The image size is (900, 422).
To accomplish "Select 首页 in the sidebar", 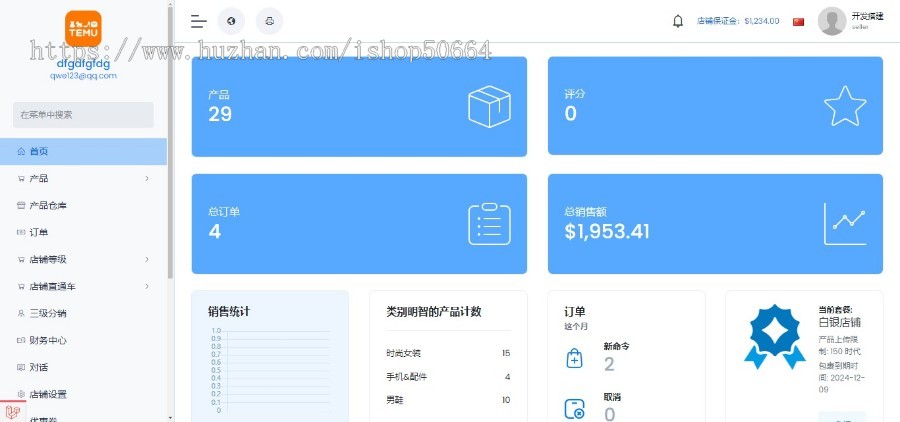I will (x=83, y=152).
